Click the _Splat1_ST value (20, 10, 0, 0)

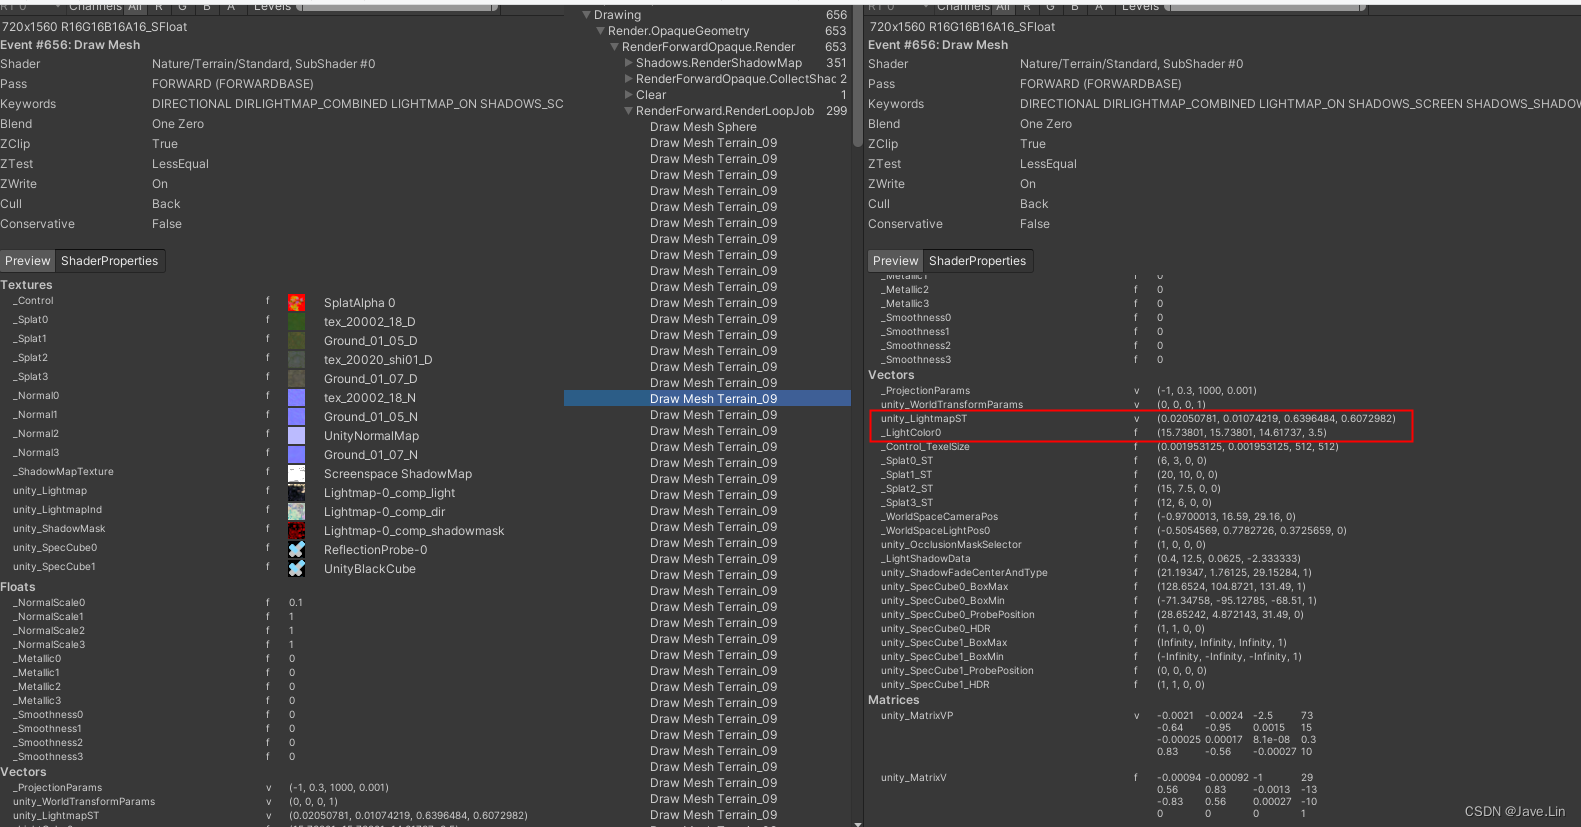coord(1187,475)
